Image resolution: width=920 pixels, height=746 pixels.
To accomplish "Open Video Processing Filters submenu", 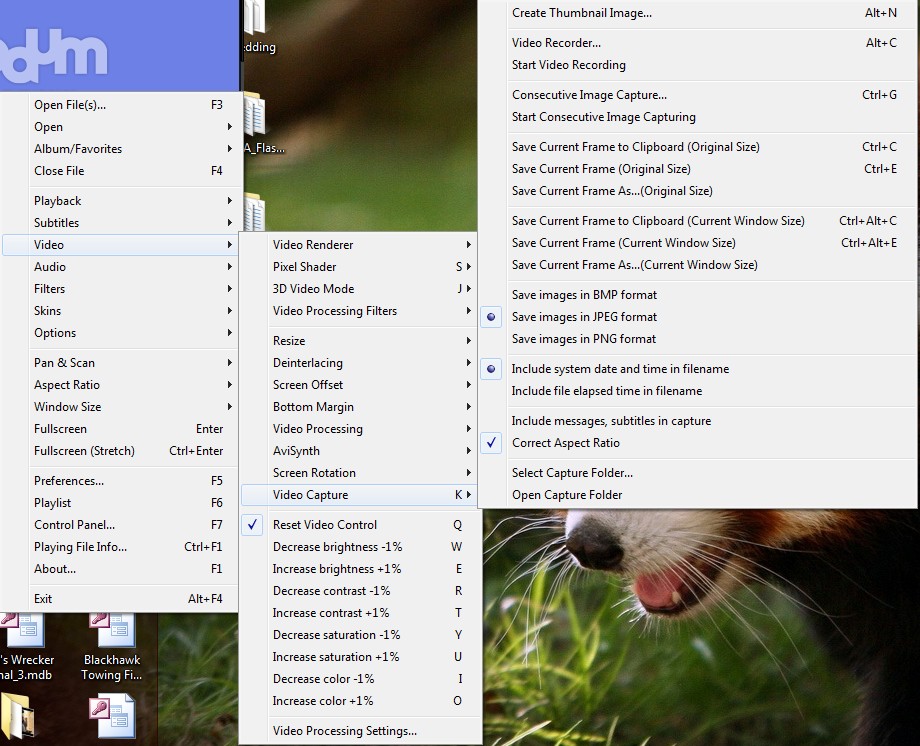I will tap(359, 310).
